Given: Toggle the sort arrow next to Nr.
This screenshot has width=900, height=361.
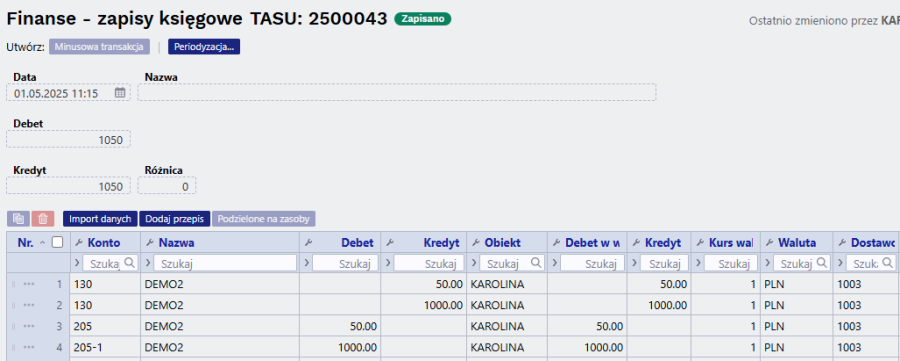Looking at the screenshot, I should click(42, 243).
